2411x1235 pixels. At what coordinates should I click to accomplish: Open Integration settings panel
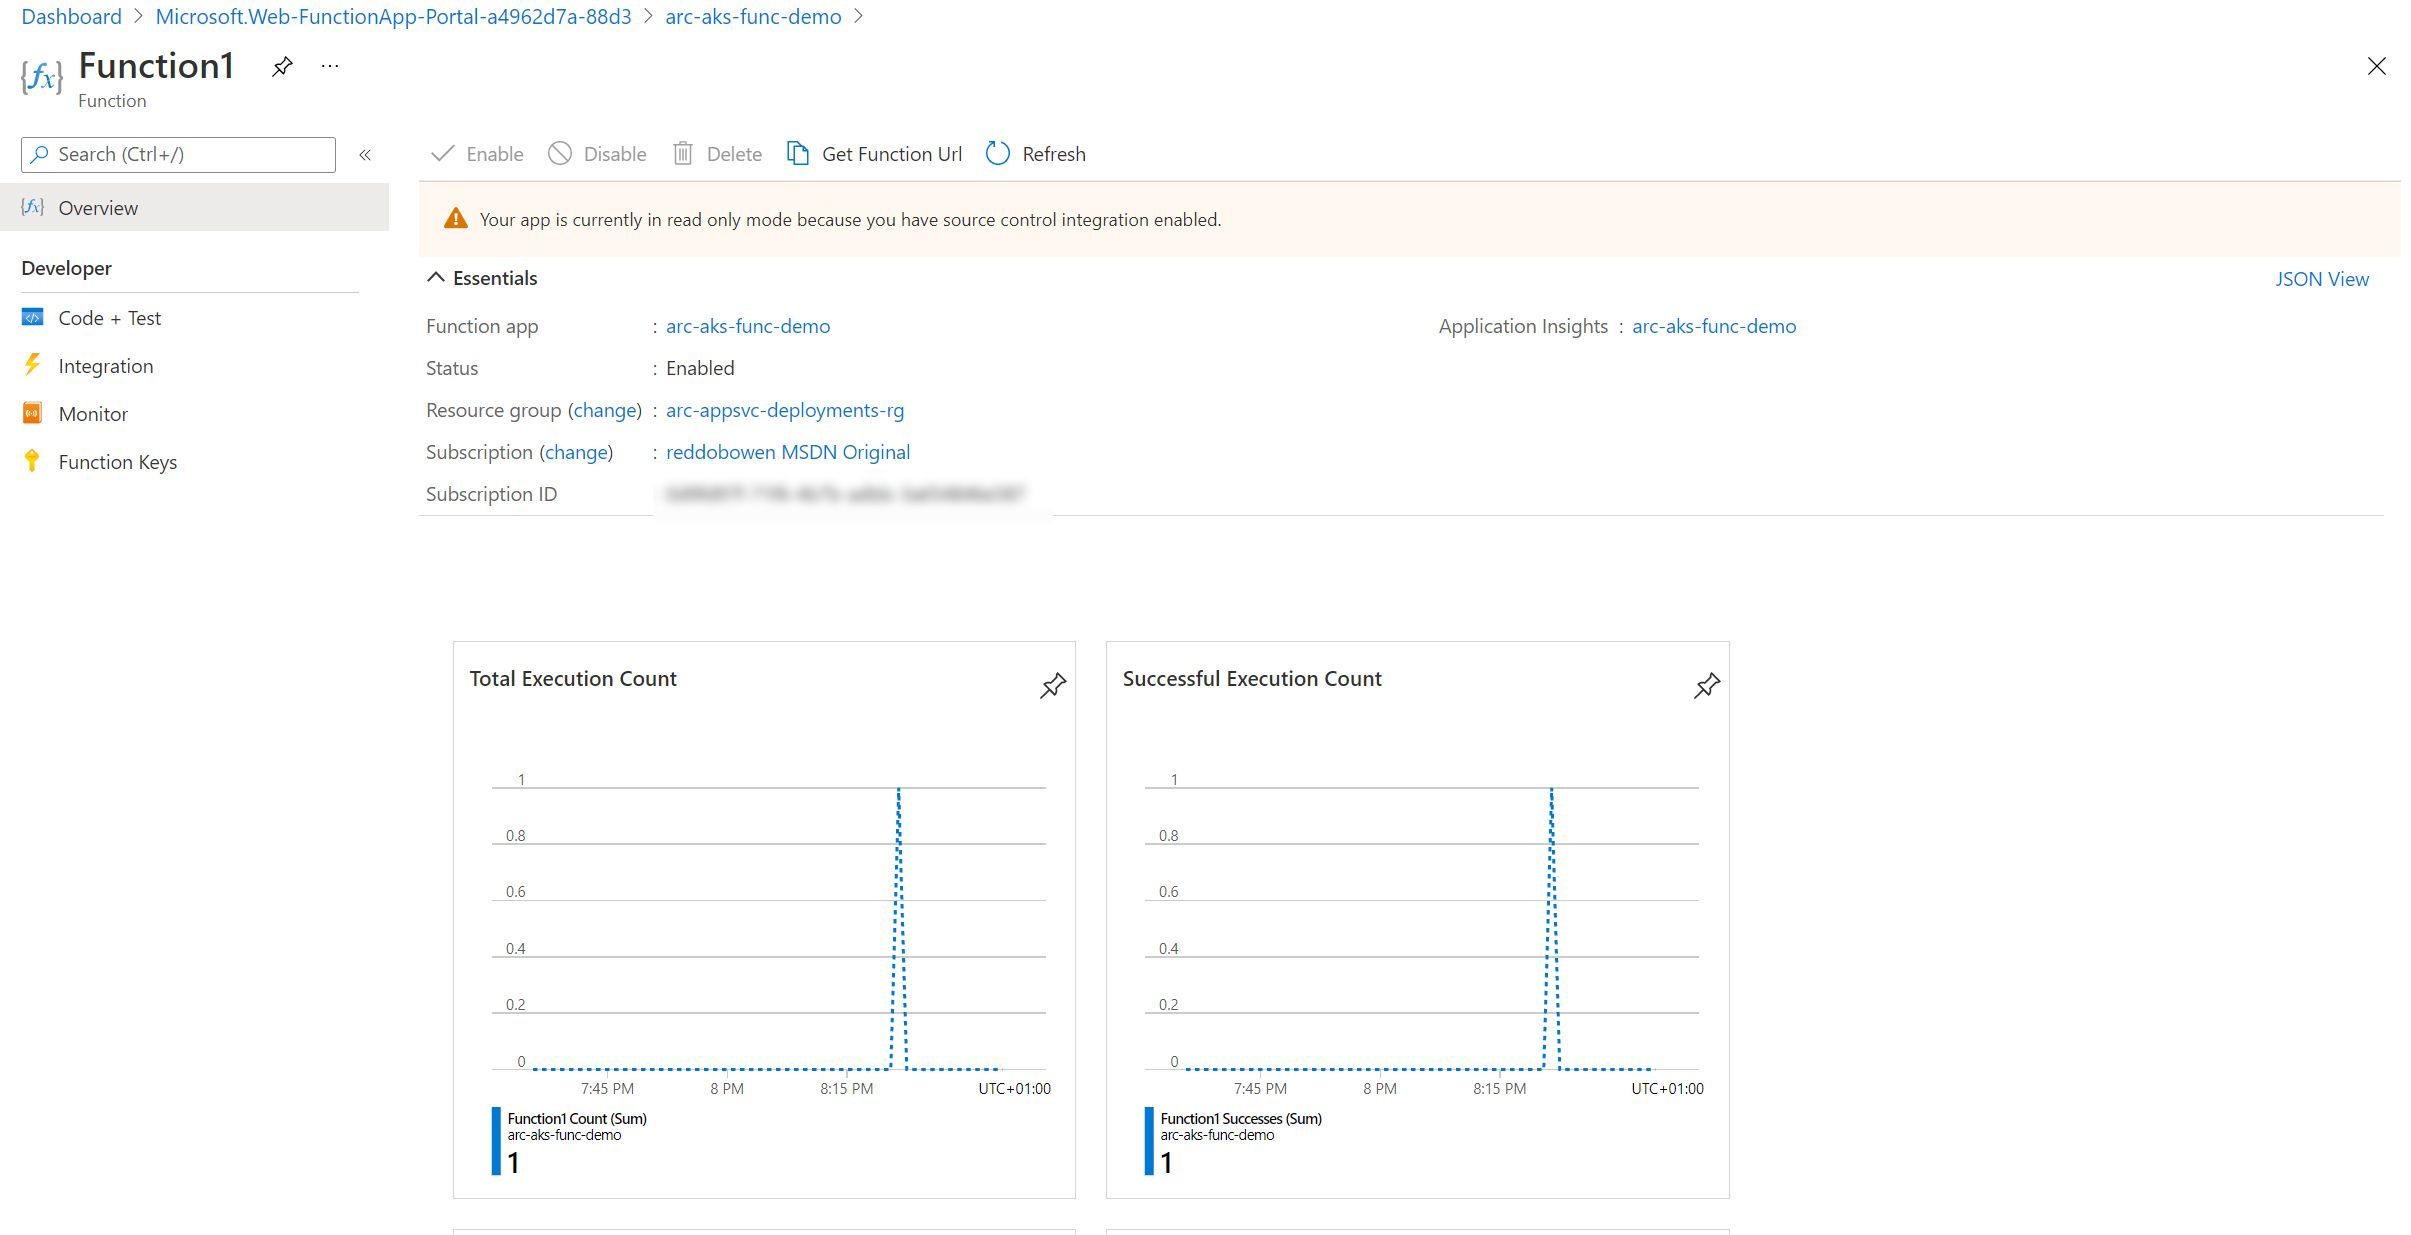[106, 364]
